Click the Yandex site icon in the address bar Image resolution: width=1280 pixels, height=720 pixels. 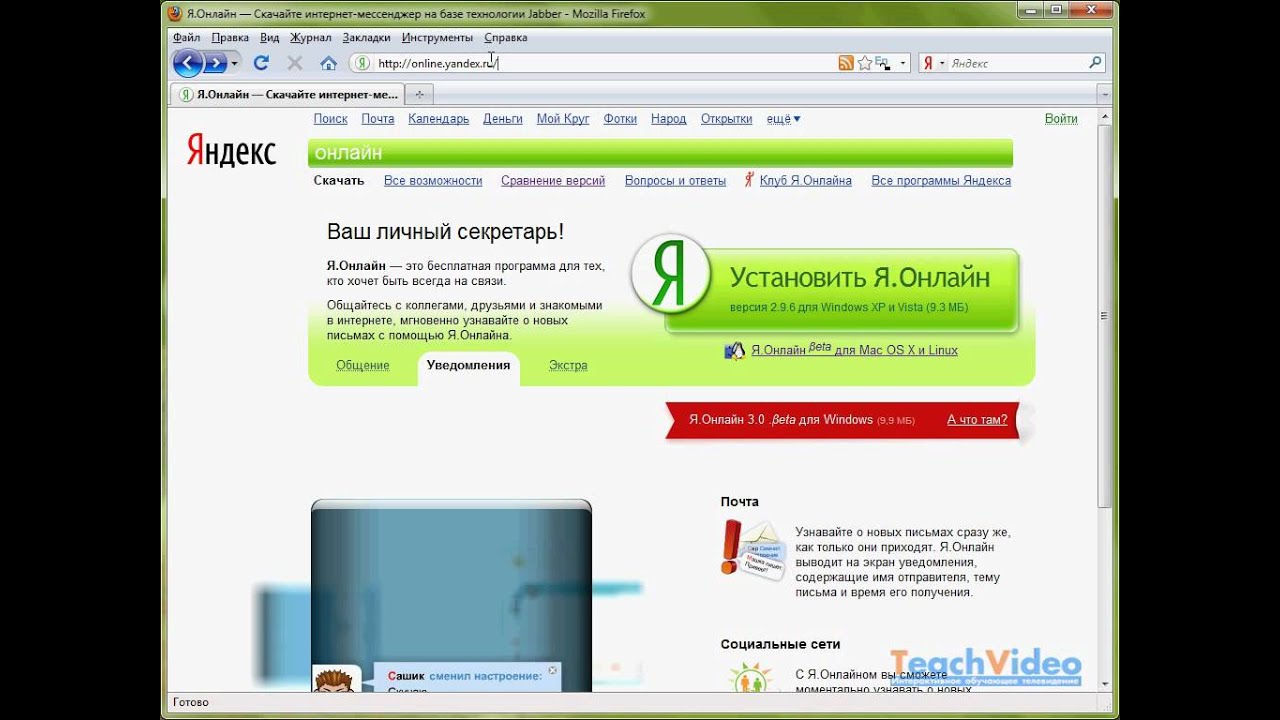coord(361,63)
